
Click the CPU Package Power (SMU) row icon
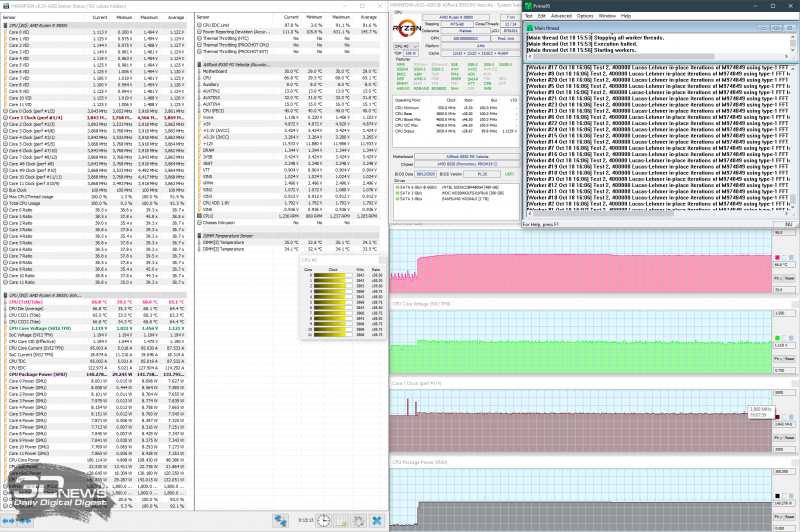tap(6, 374)
